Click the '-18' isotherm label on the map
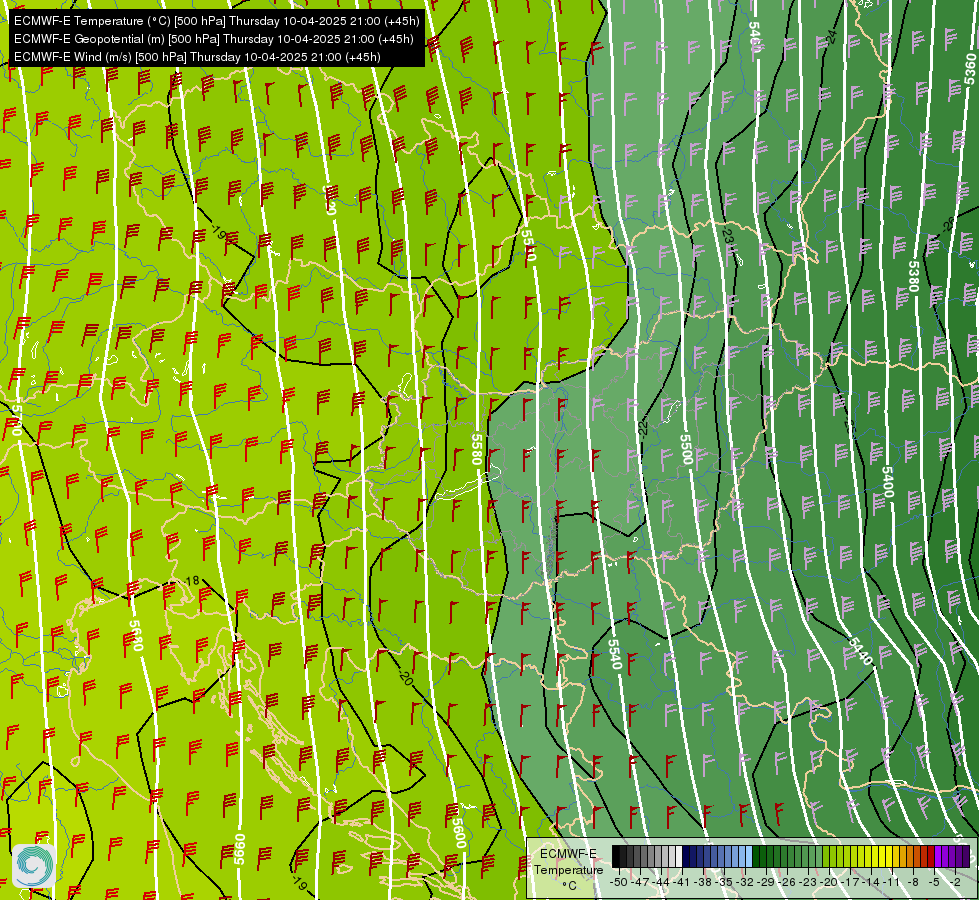 pyautogui.click(x=192, y=581)
